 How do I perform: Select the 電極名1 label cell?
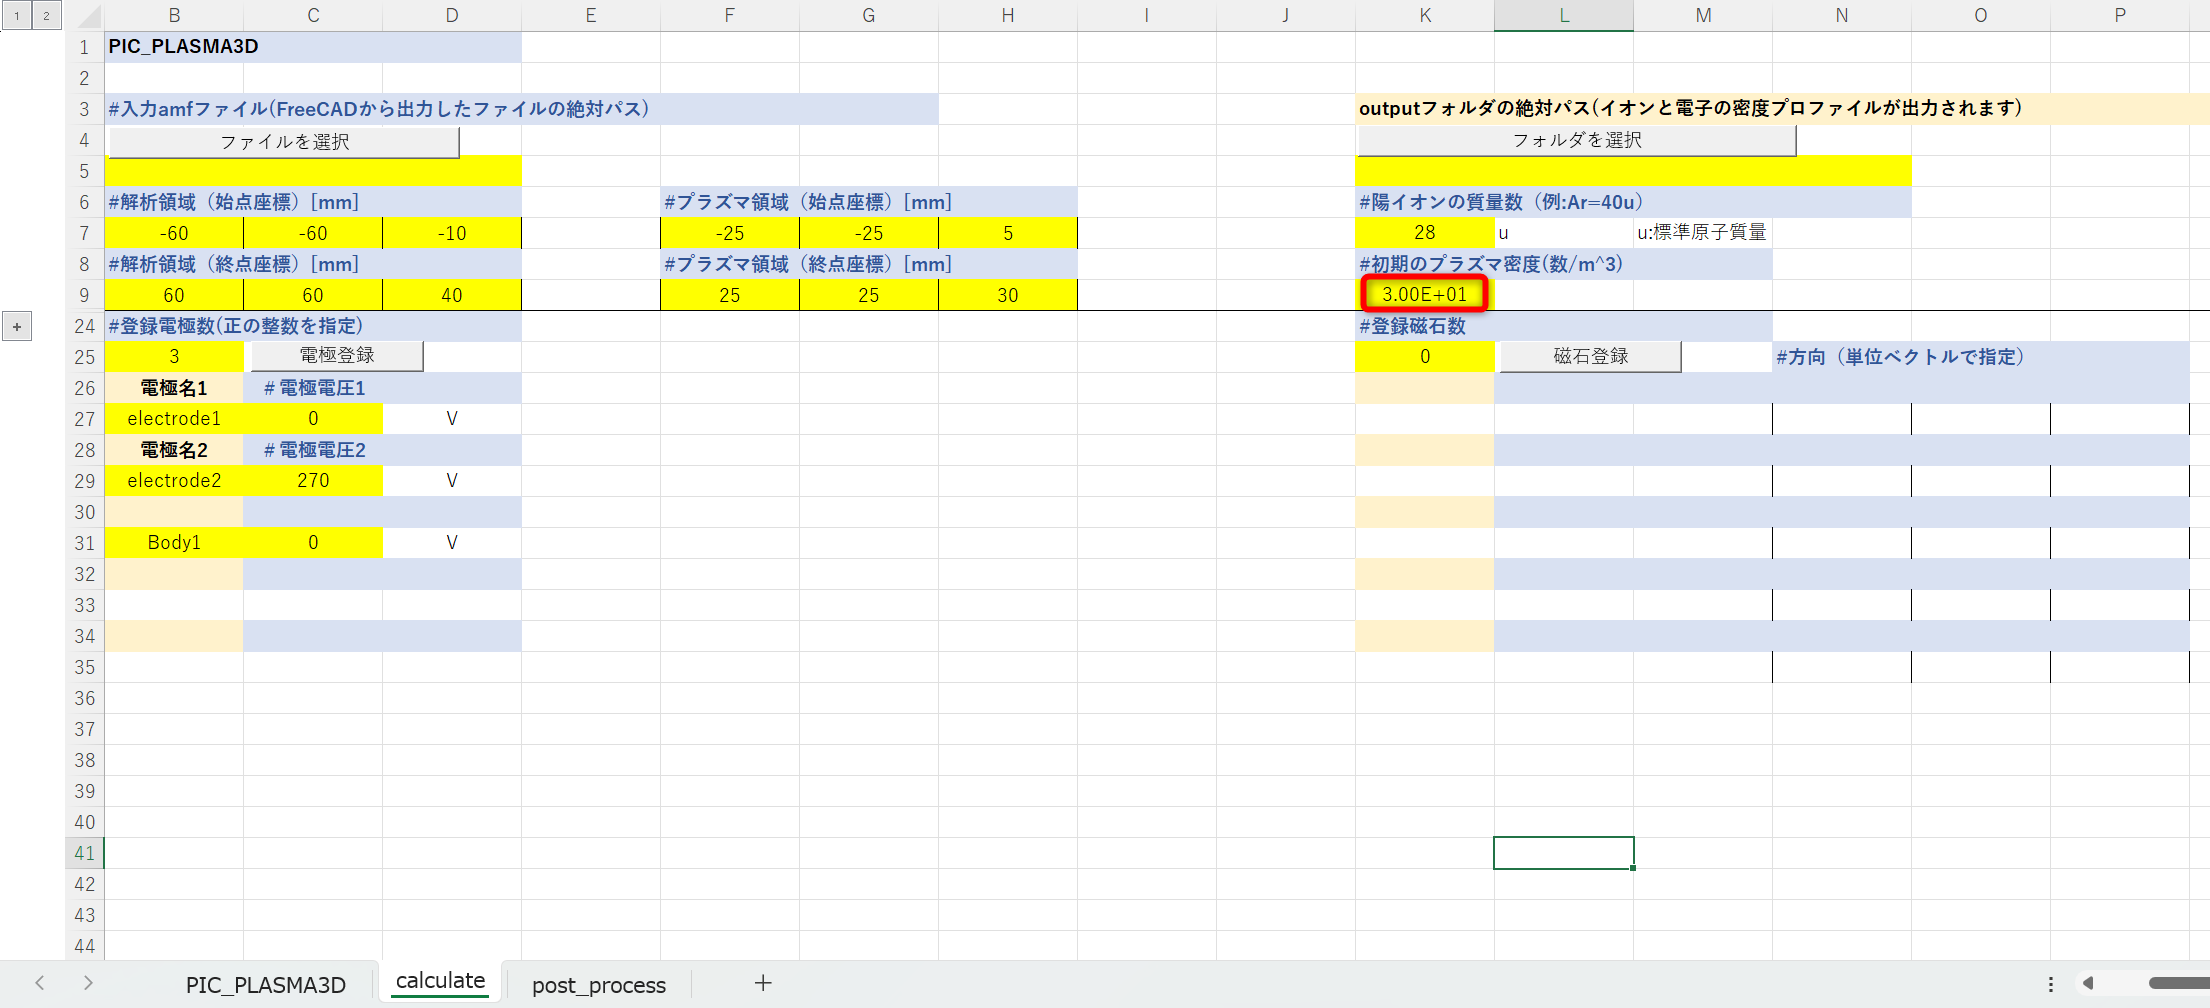point(174,388)
